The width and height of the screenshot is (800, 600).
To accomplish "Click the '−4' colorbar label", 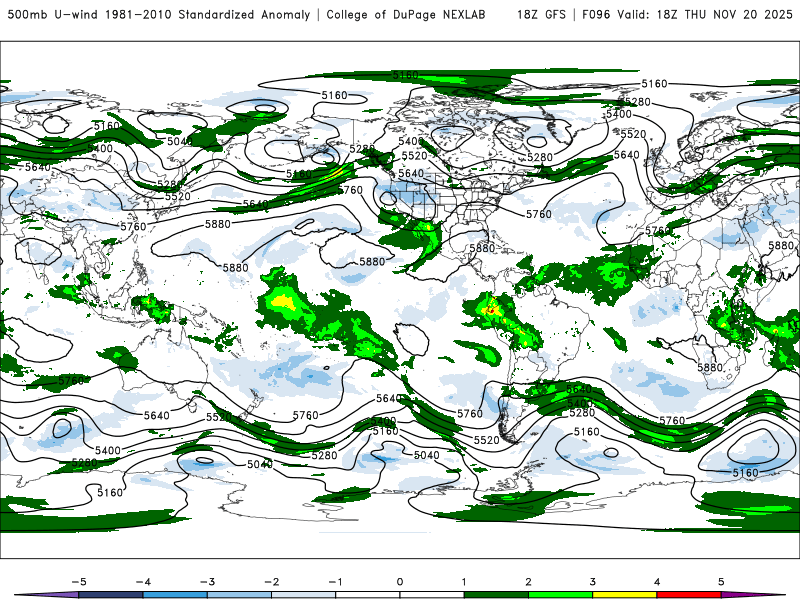I will click(143, 582).
